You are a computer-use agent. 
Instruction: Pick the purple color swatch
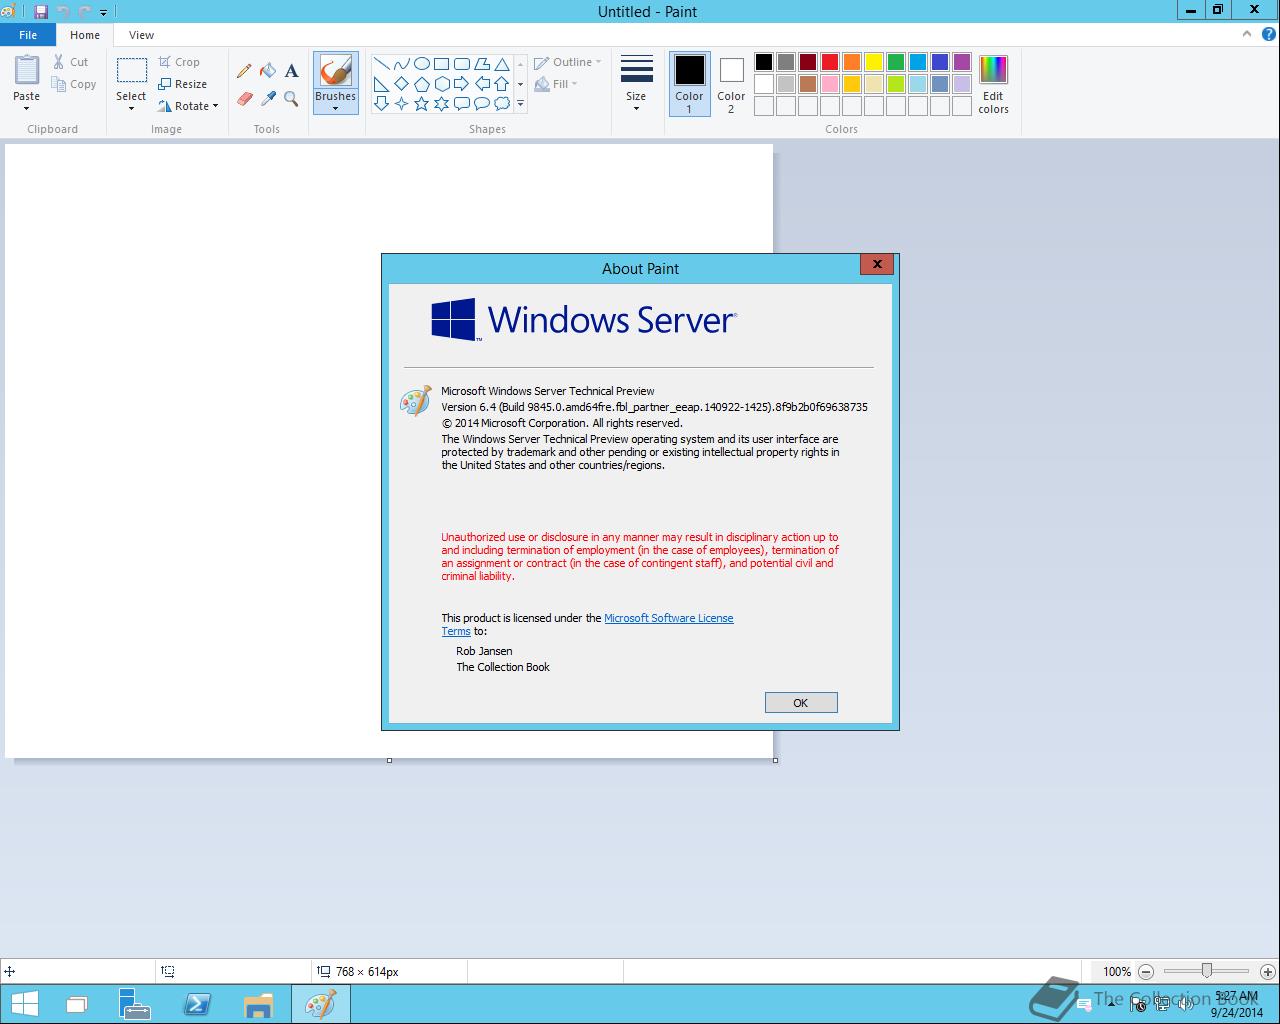[962, 62]
